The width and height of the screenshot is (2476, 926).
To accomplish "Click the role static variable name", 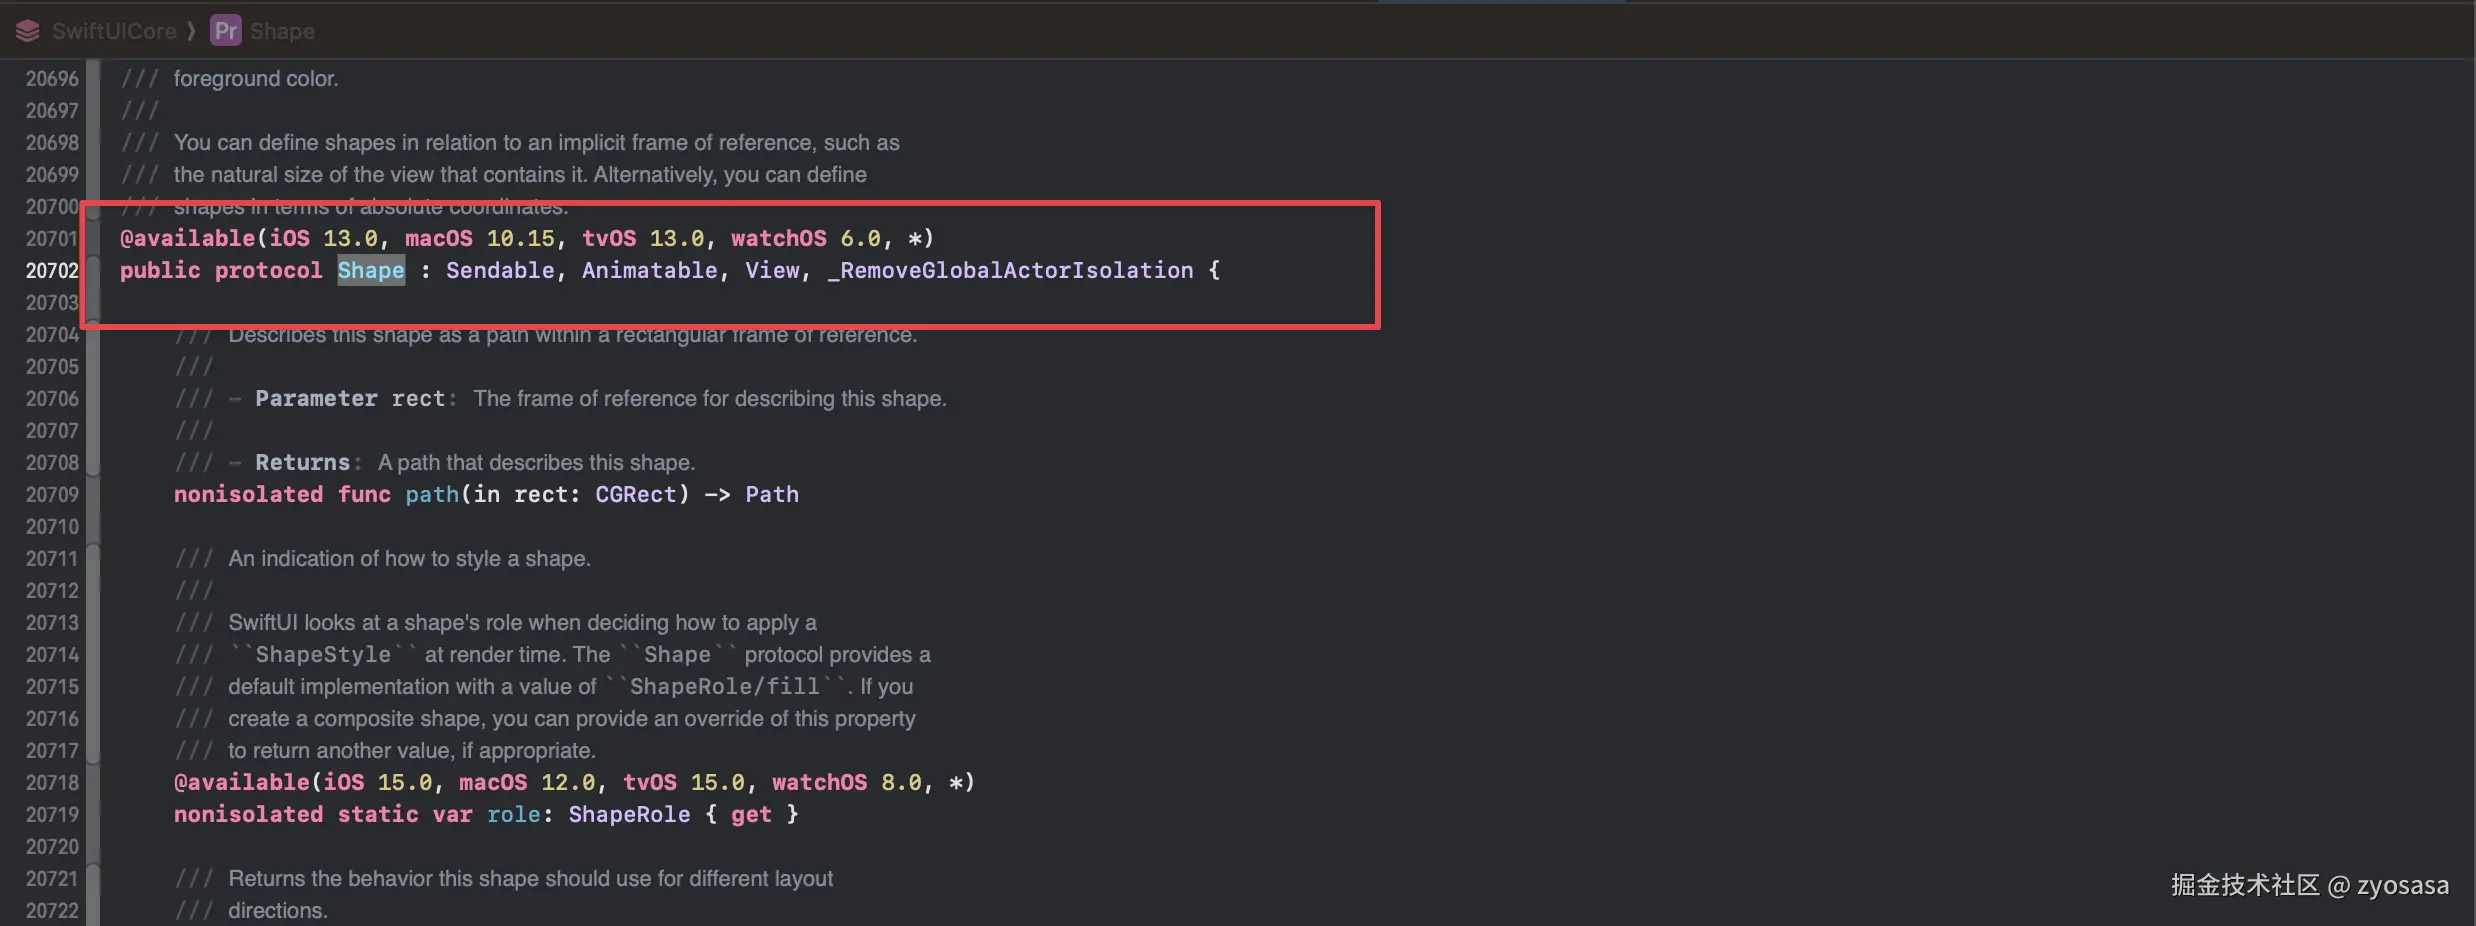I will (x=513, y=814).
